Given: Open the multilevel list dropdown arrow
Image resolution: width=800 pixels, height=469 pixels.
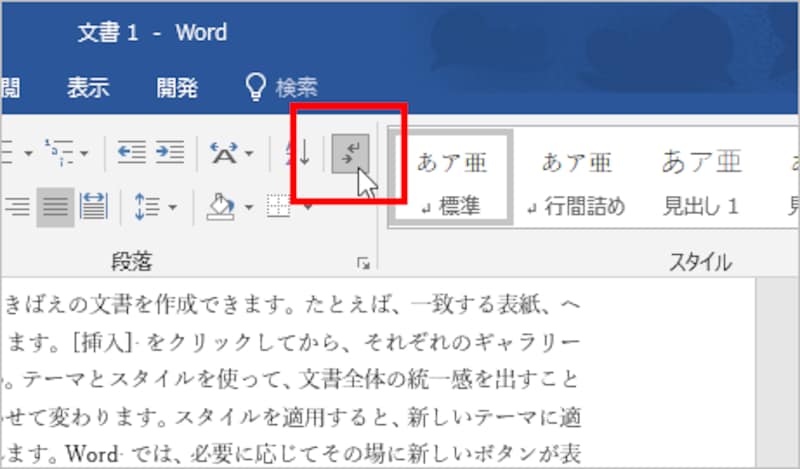Looking at the screenshot, I should tap(84, 153).
